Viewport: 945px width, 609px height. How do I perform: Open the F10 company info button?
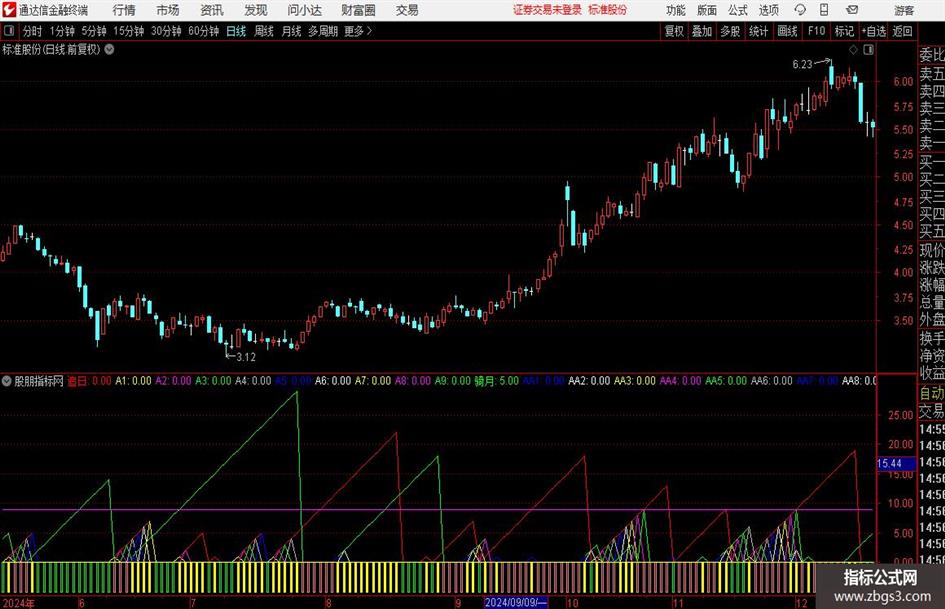pyautogui.click(x=817, y=31)
